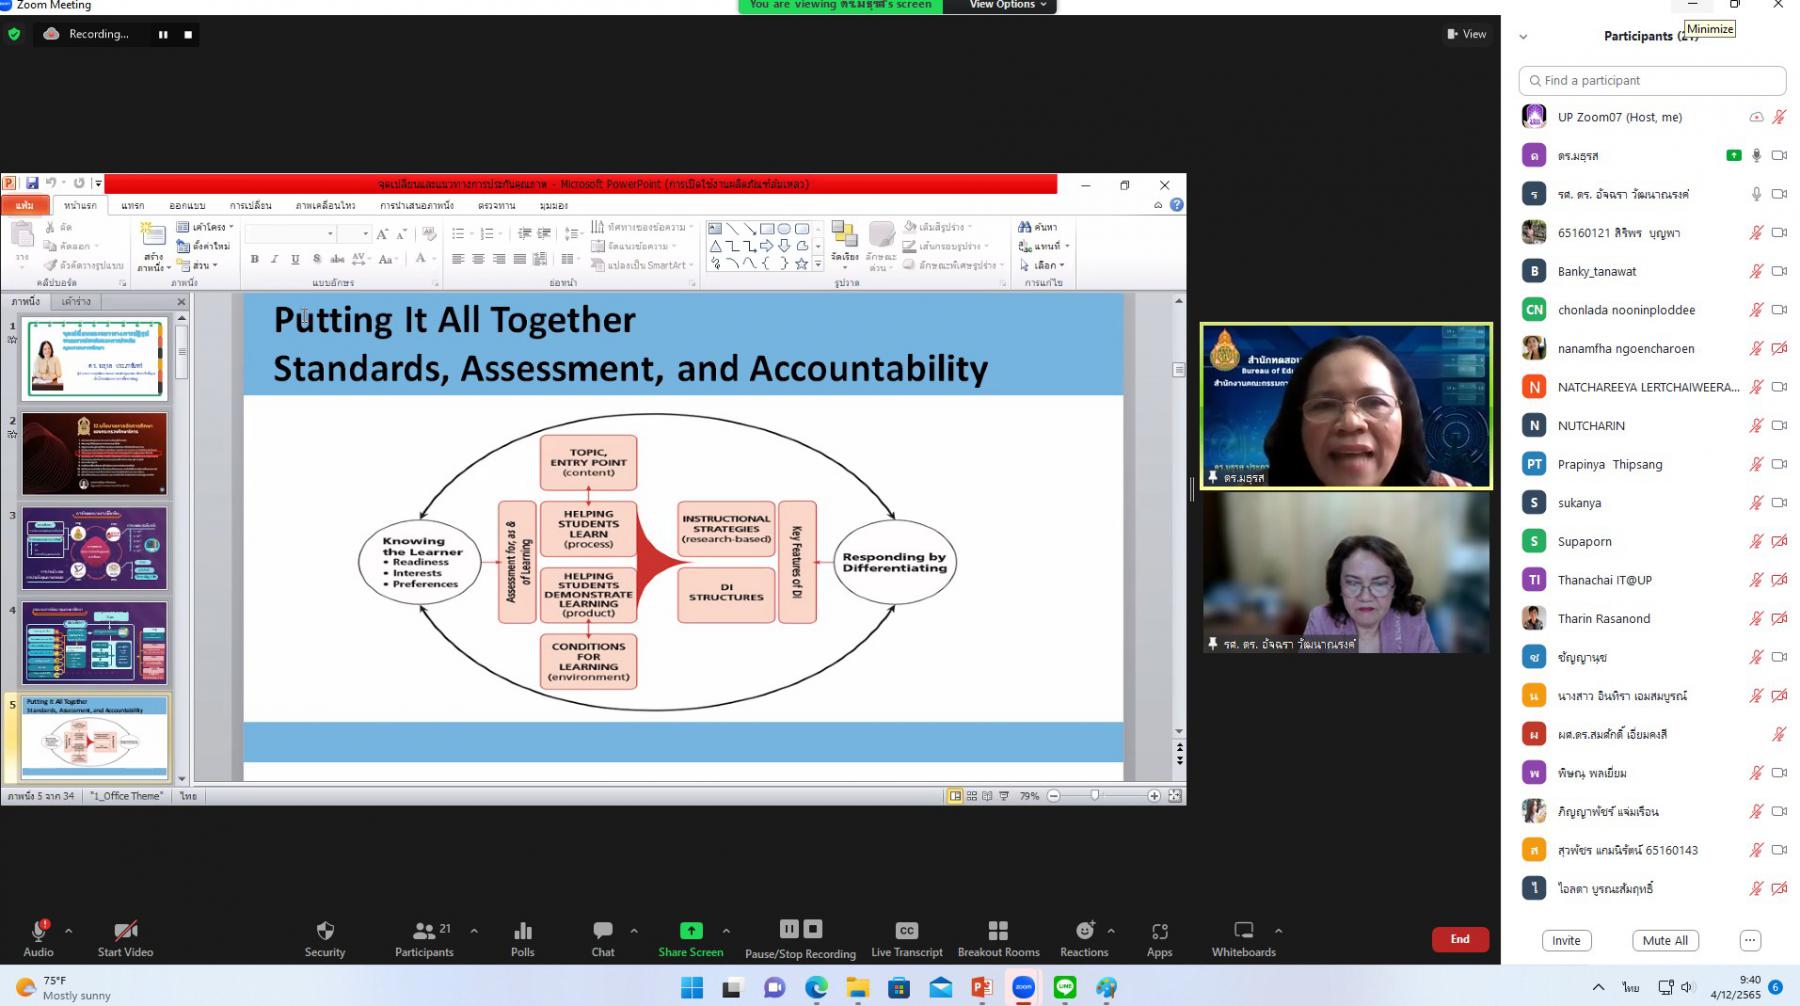Toggle mute for 65160121 participant
The height and width of the screenshot is (1006, 1800).
pyautogui.click(x=1756, y=233)
